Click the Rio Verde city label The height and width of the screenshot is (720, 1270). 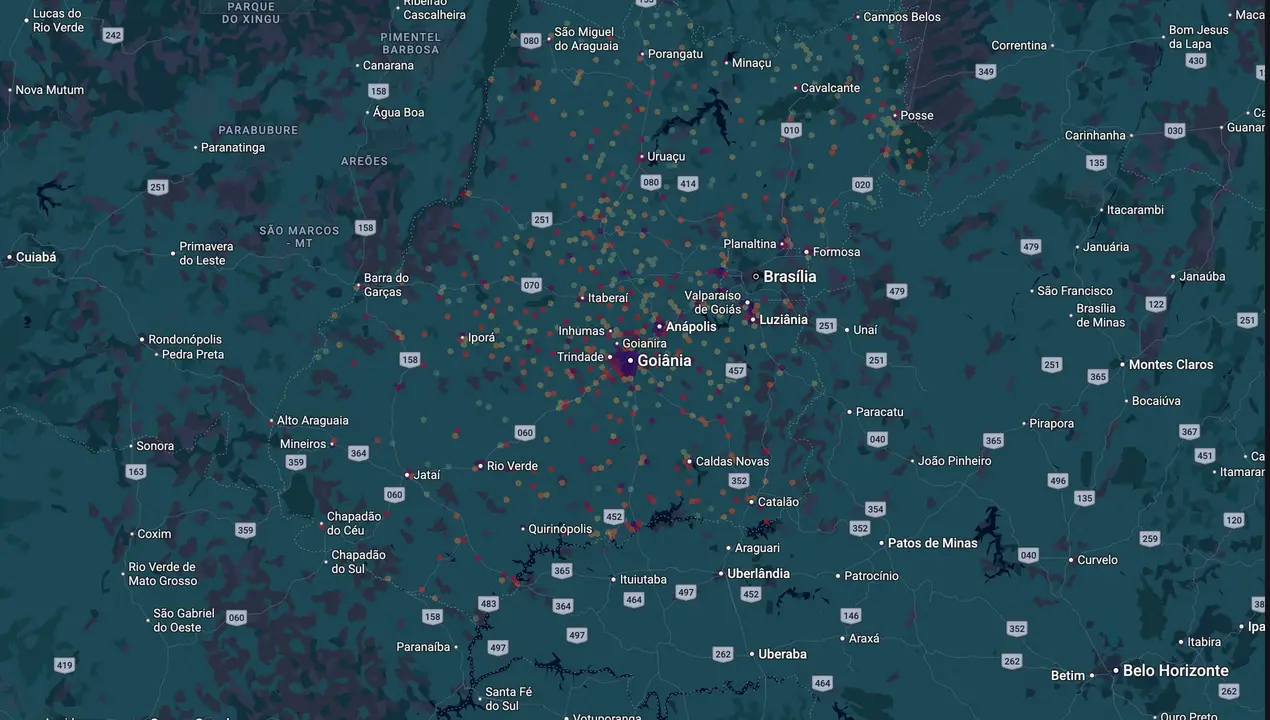(x=512, y=466)
